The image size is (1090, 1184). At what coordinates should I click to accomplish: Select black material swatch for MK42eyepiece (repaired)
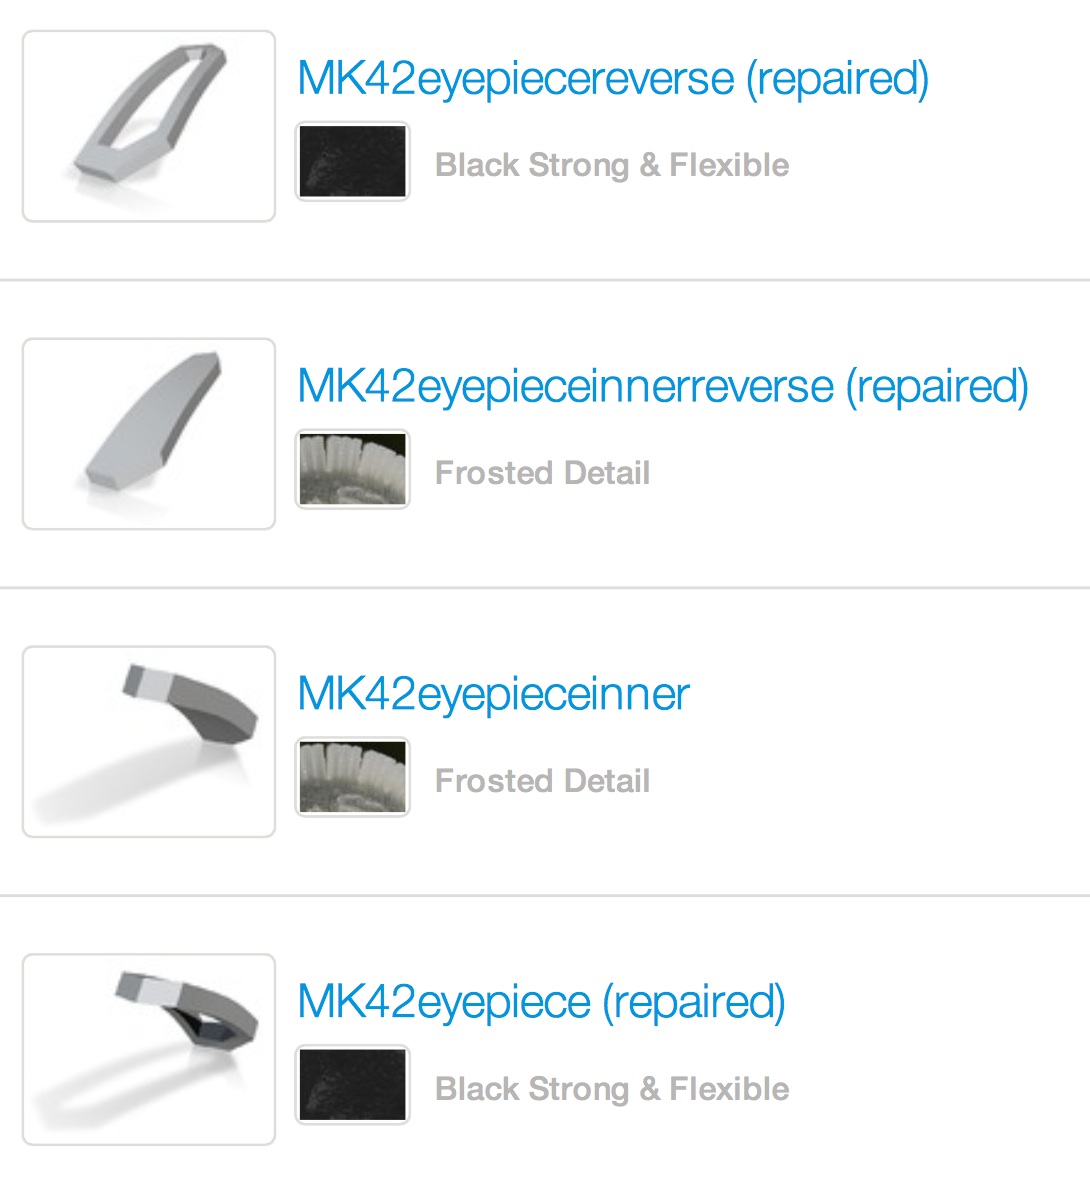click(353, 1085)
